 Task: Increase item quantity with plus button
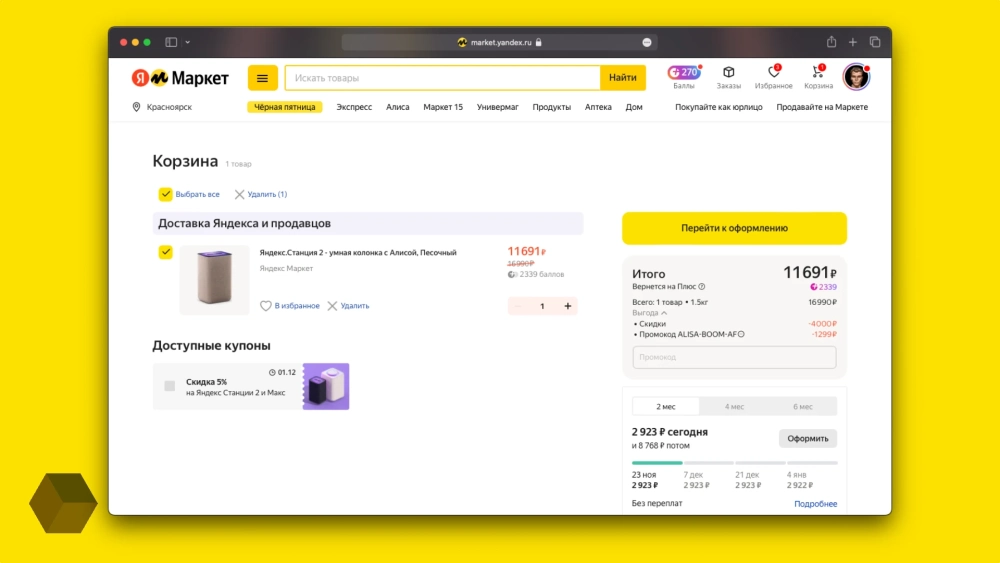click(568, 306)
